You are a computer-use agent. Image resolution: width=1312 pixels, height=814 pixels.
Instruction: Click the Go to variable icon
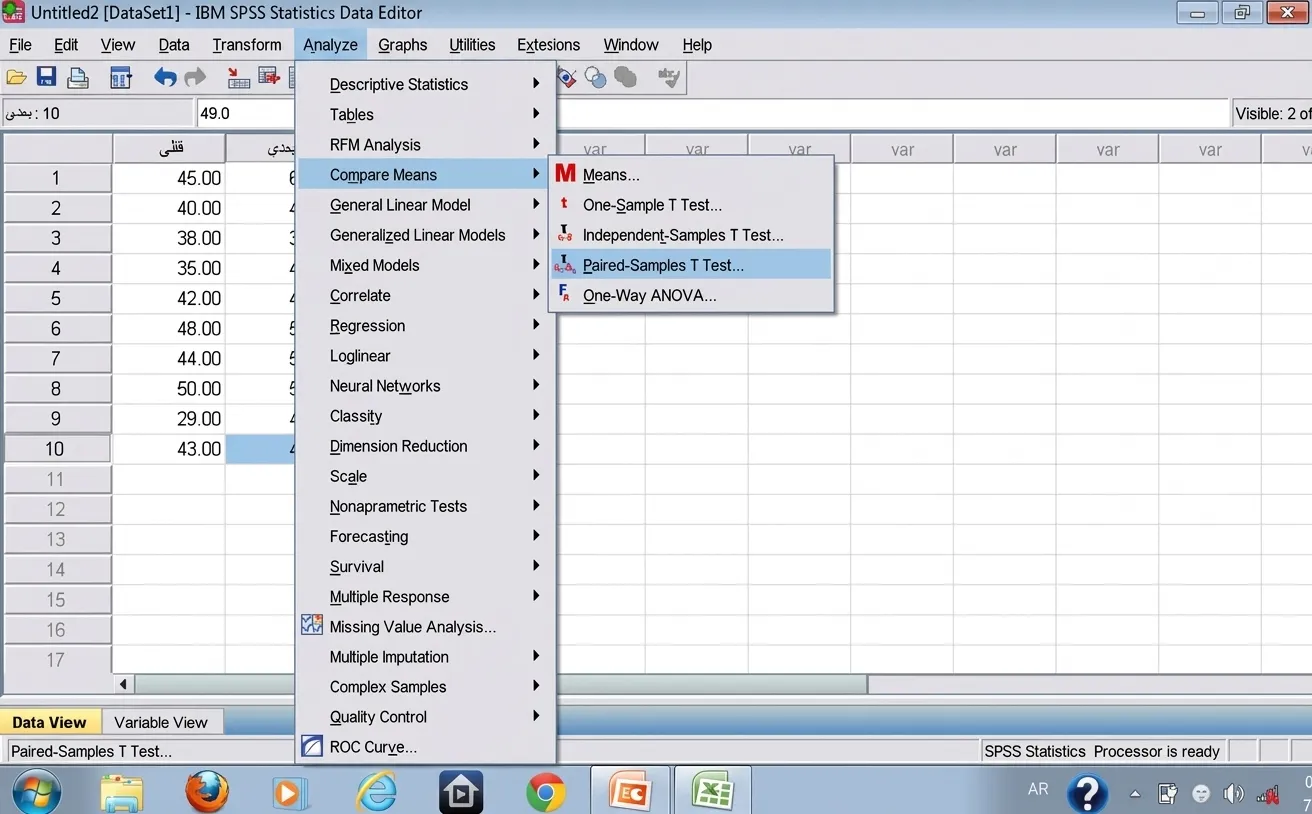point(268,78)
